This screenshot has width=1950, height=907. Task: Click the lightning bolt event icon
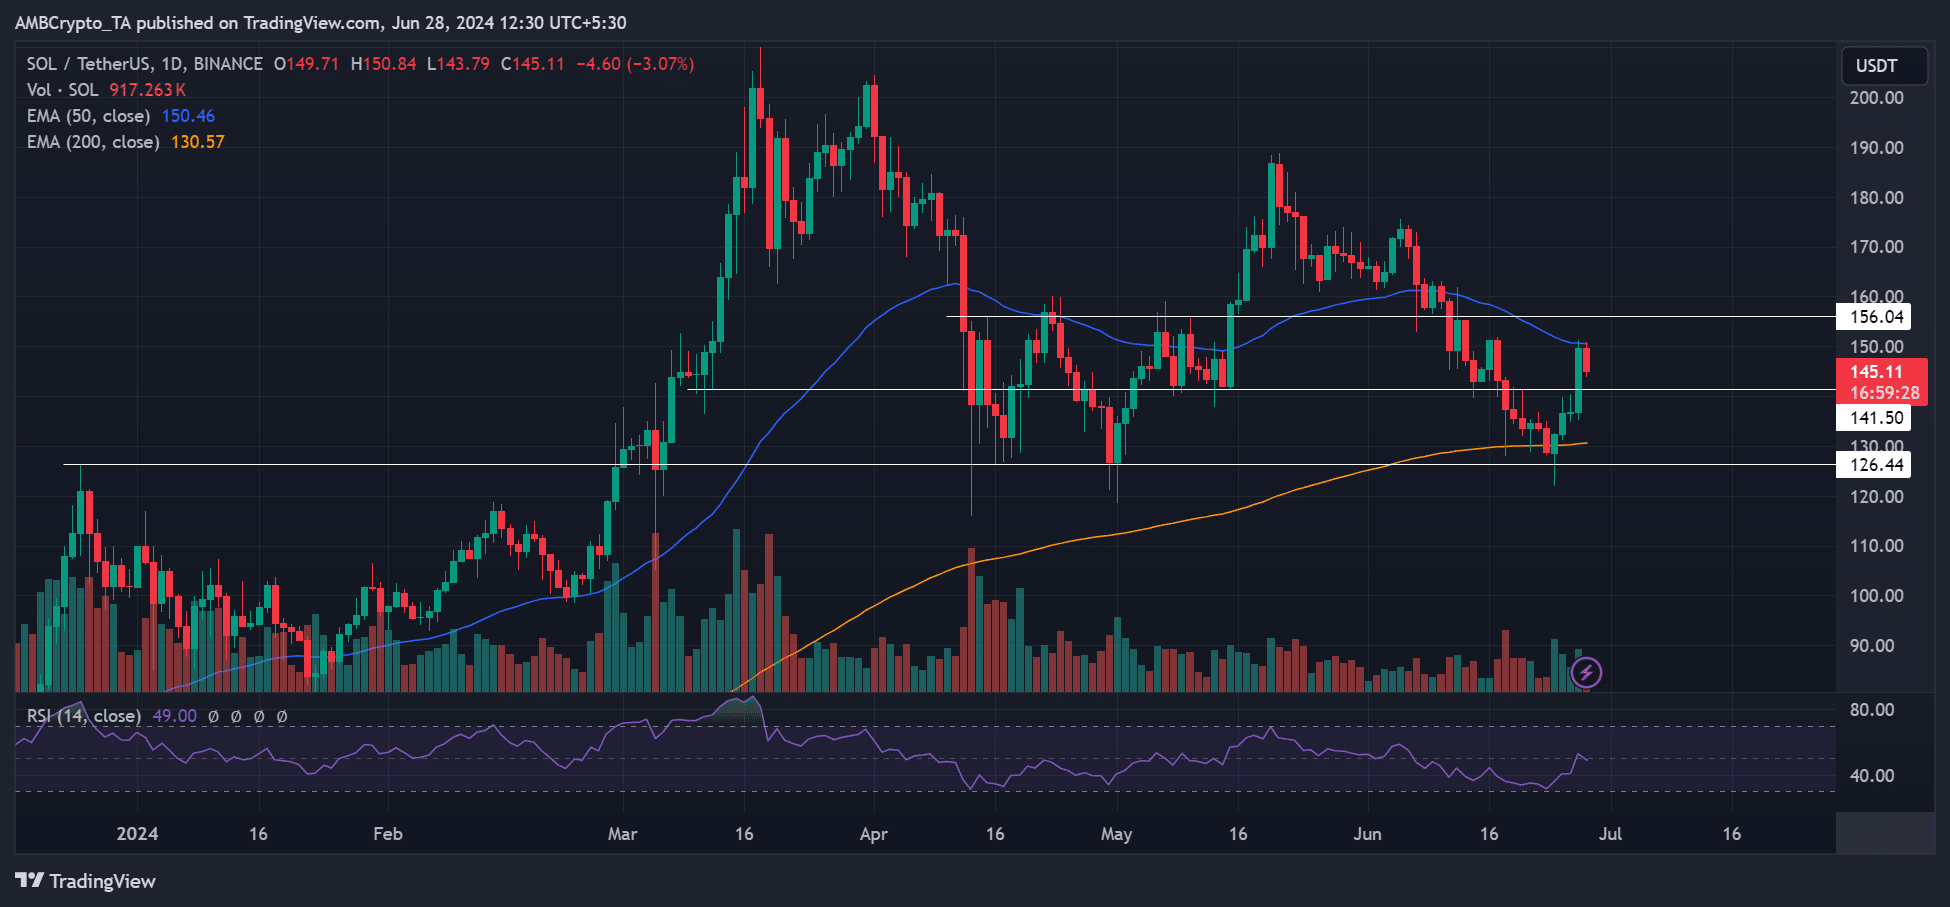click(x=1587, y=673)
